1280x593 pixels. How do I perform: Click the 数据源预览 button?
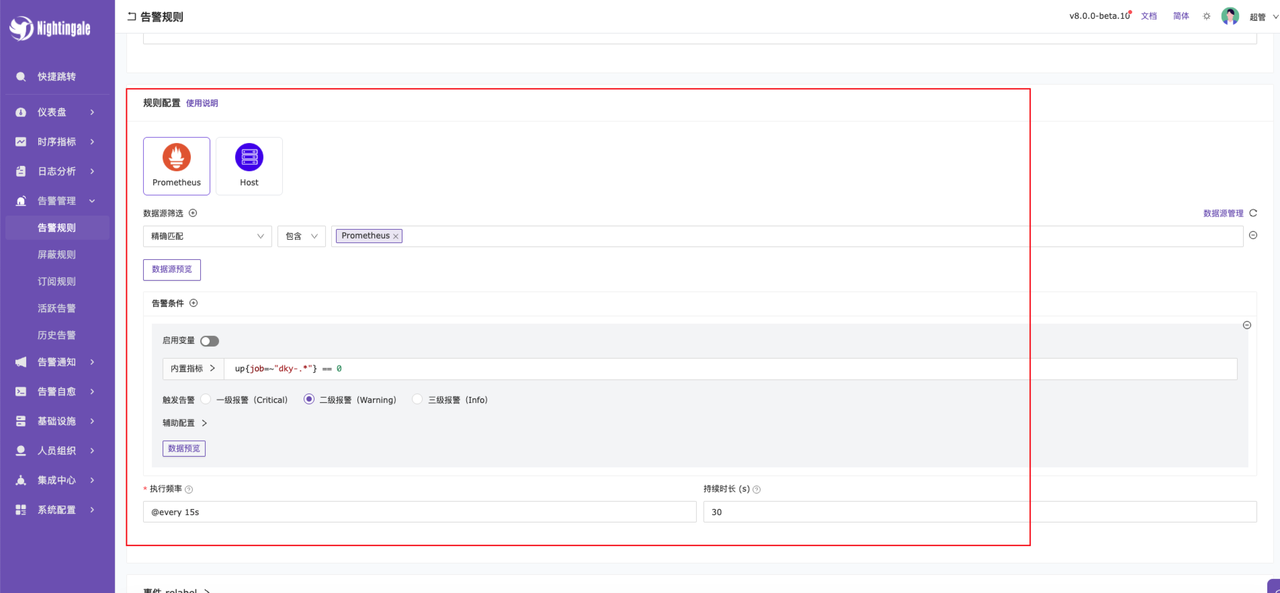172,270
